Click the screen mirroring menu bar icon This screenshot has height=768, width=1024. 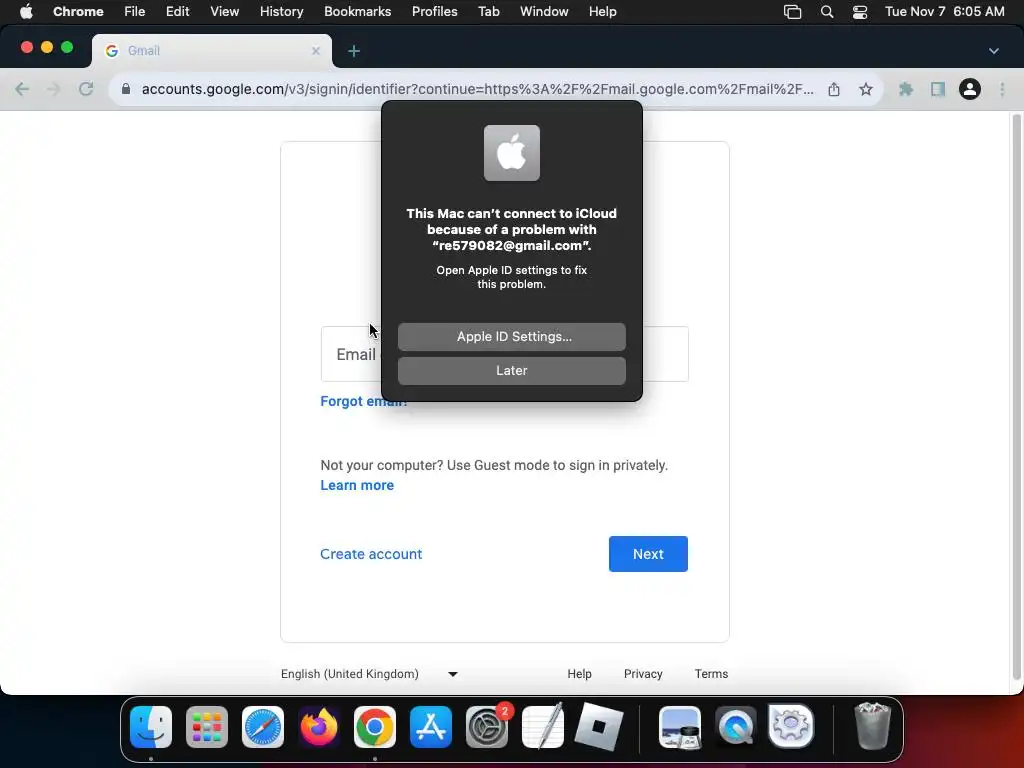792,12
